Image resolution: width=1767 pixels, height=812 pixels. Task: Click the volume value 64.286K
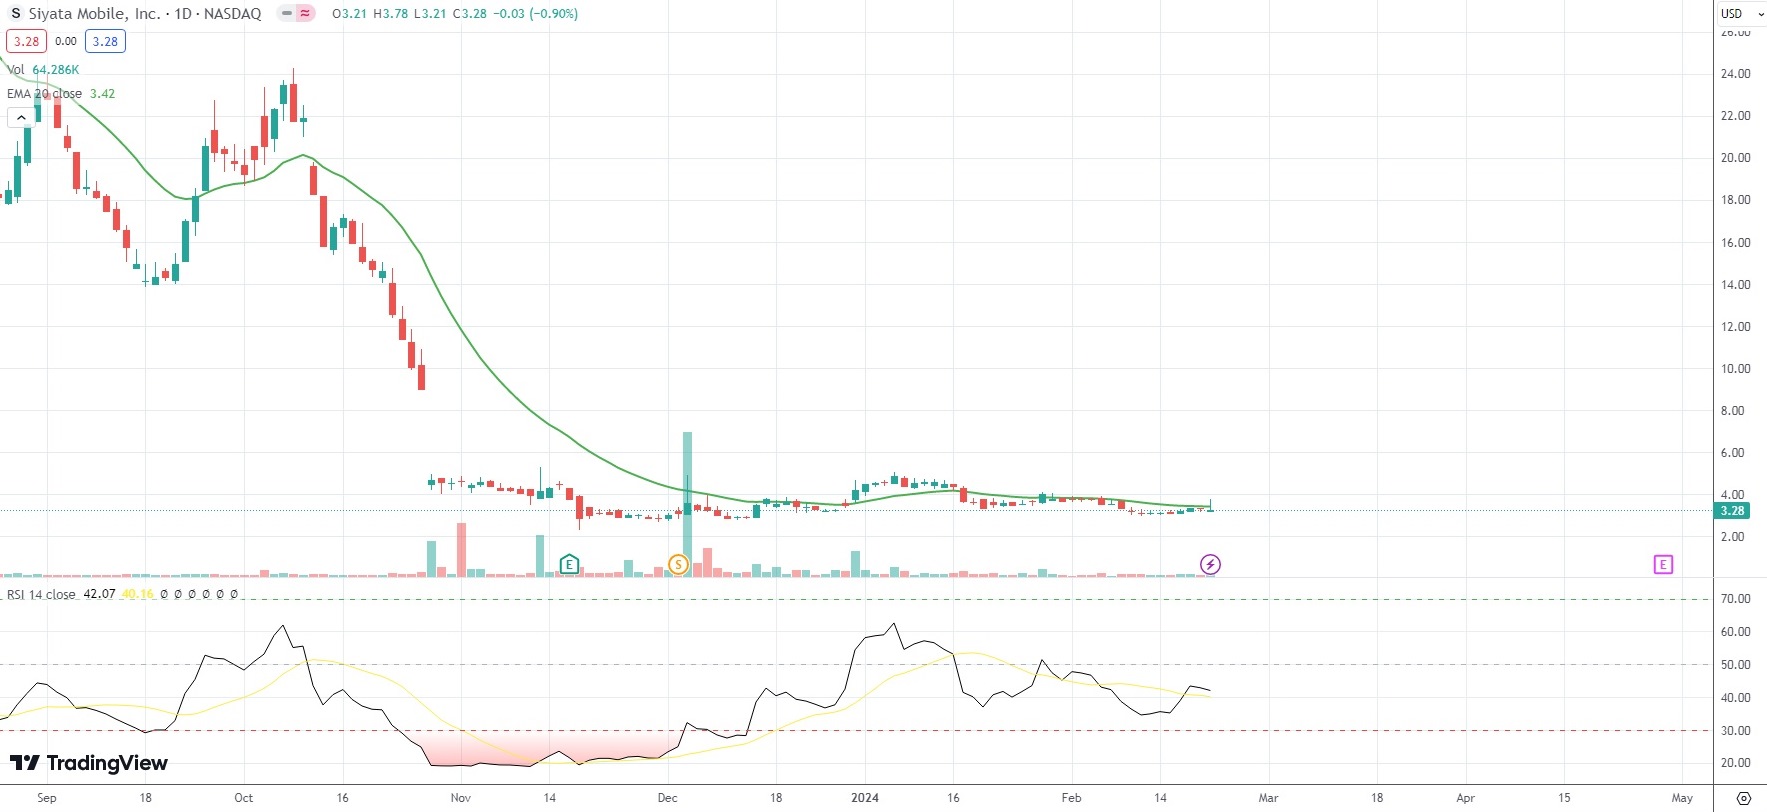point(56,70)
